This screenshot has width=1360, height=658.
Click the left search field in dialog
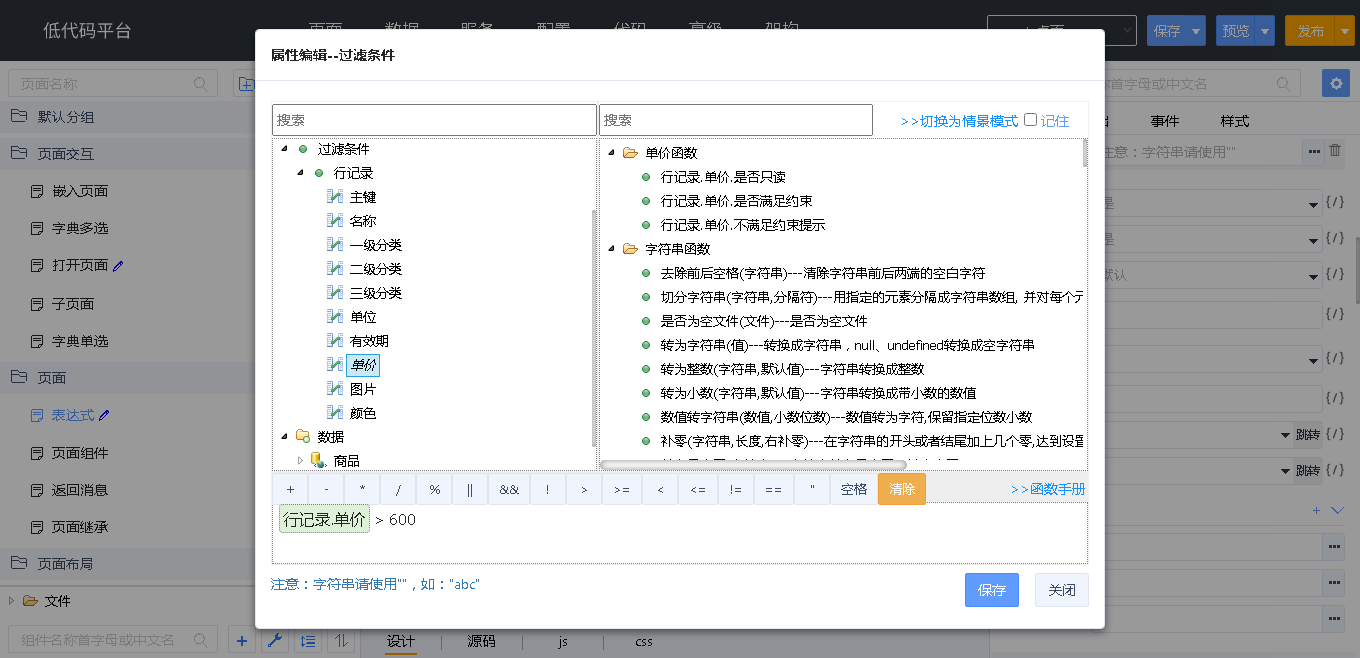click(x=434, y=119)
